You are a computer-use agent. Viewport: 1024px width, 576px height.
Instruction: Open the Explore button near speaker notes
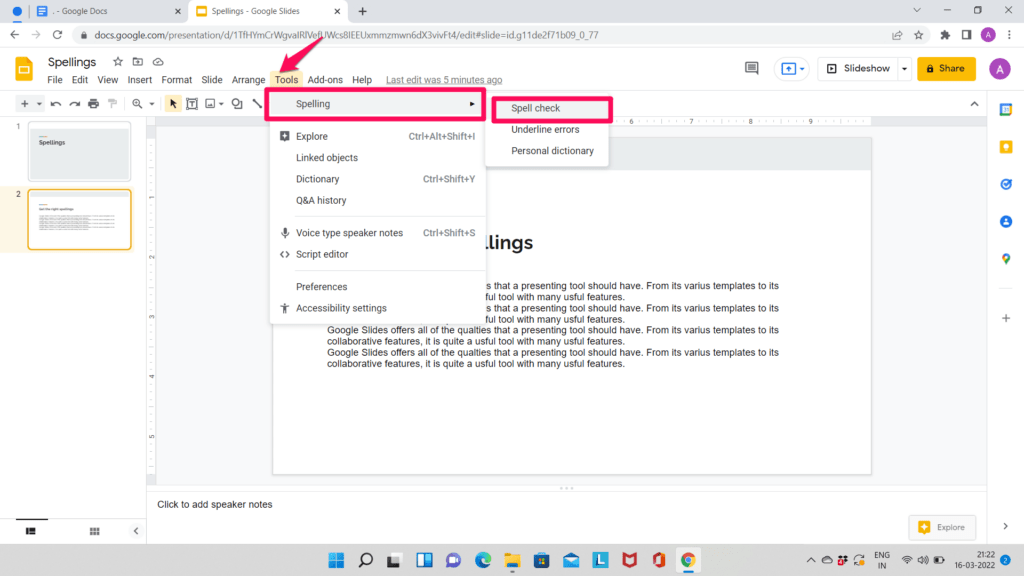click(x=941, y=527)
